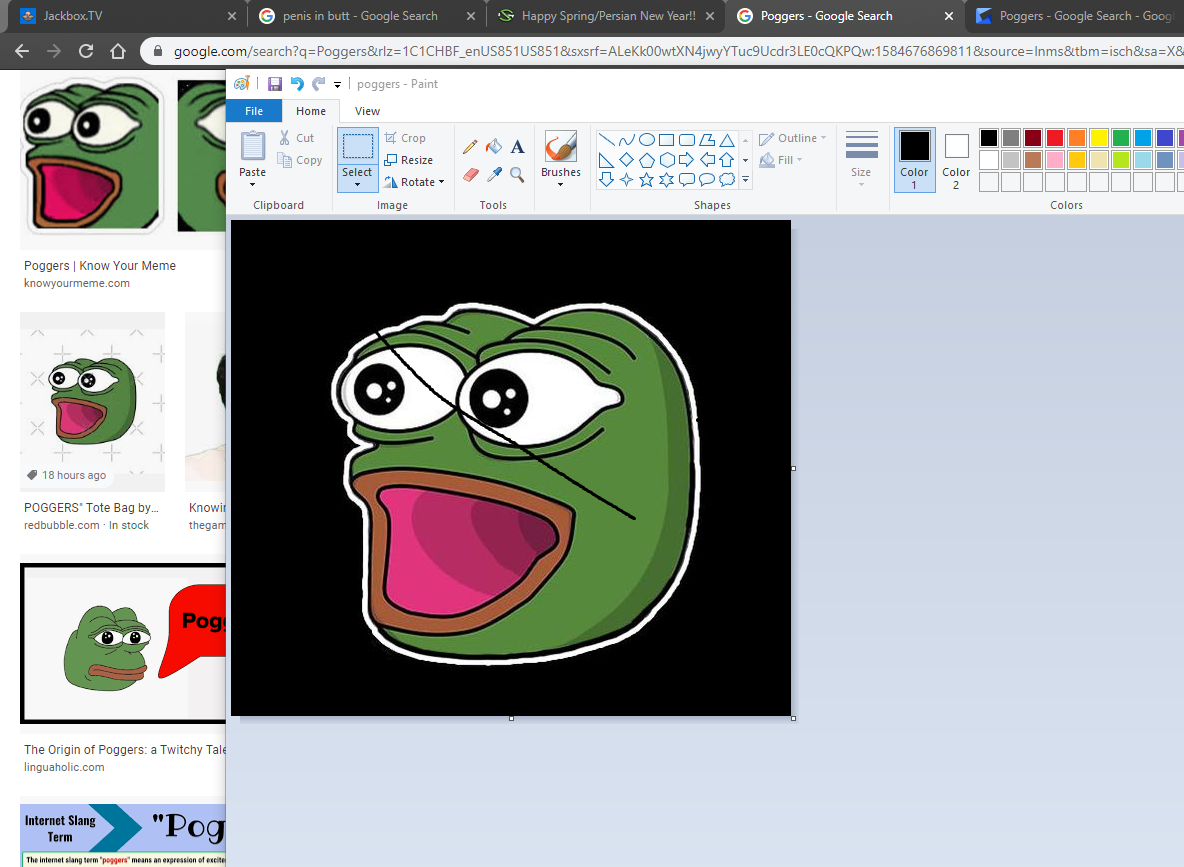Click the Redo arrow in Paint

click(319, 84)
